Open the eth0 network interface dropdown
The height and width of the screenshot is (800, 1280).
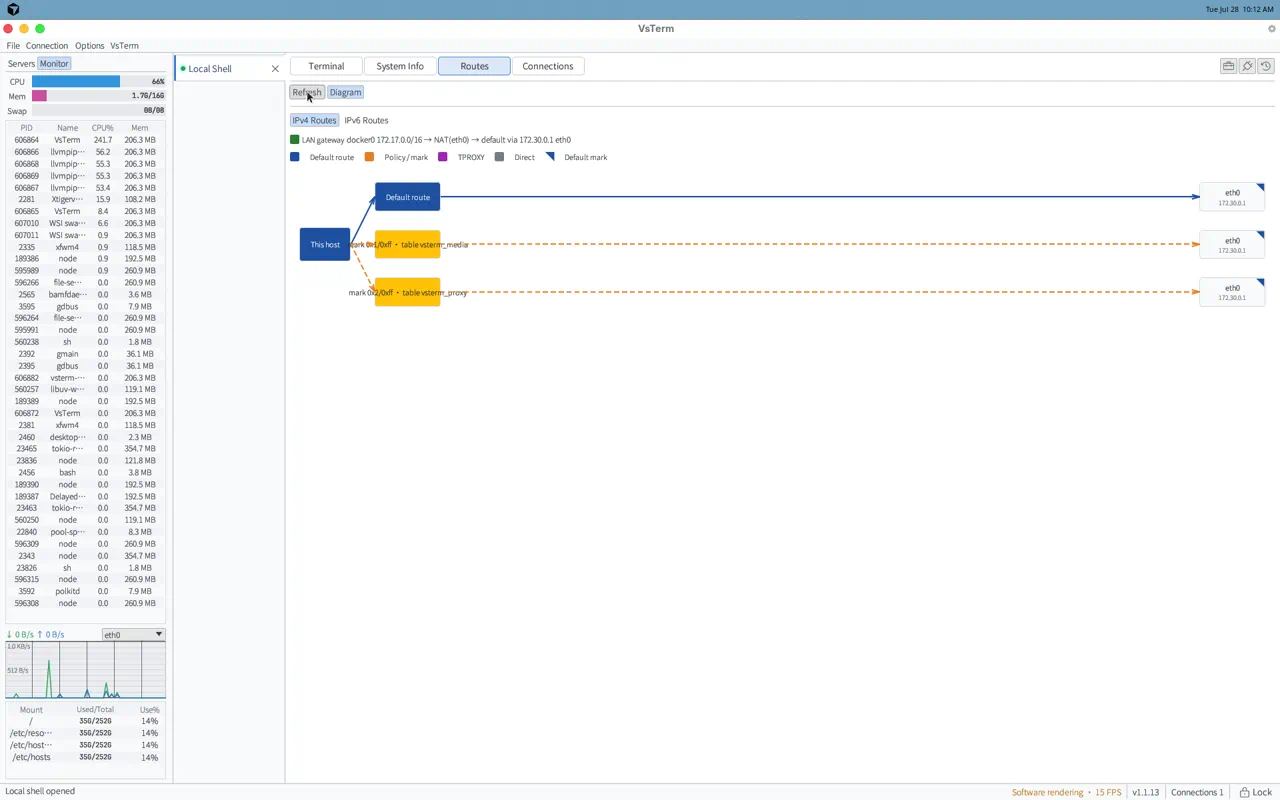[133, 635]
